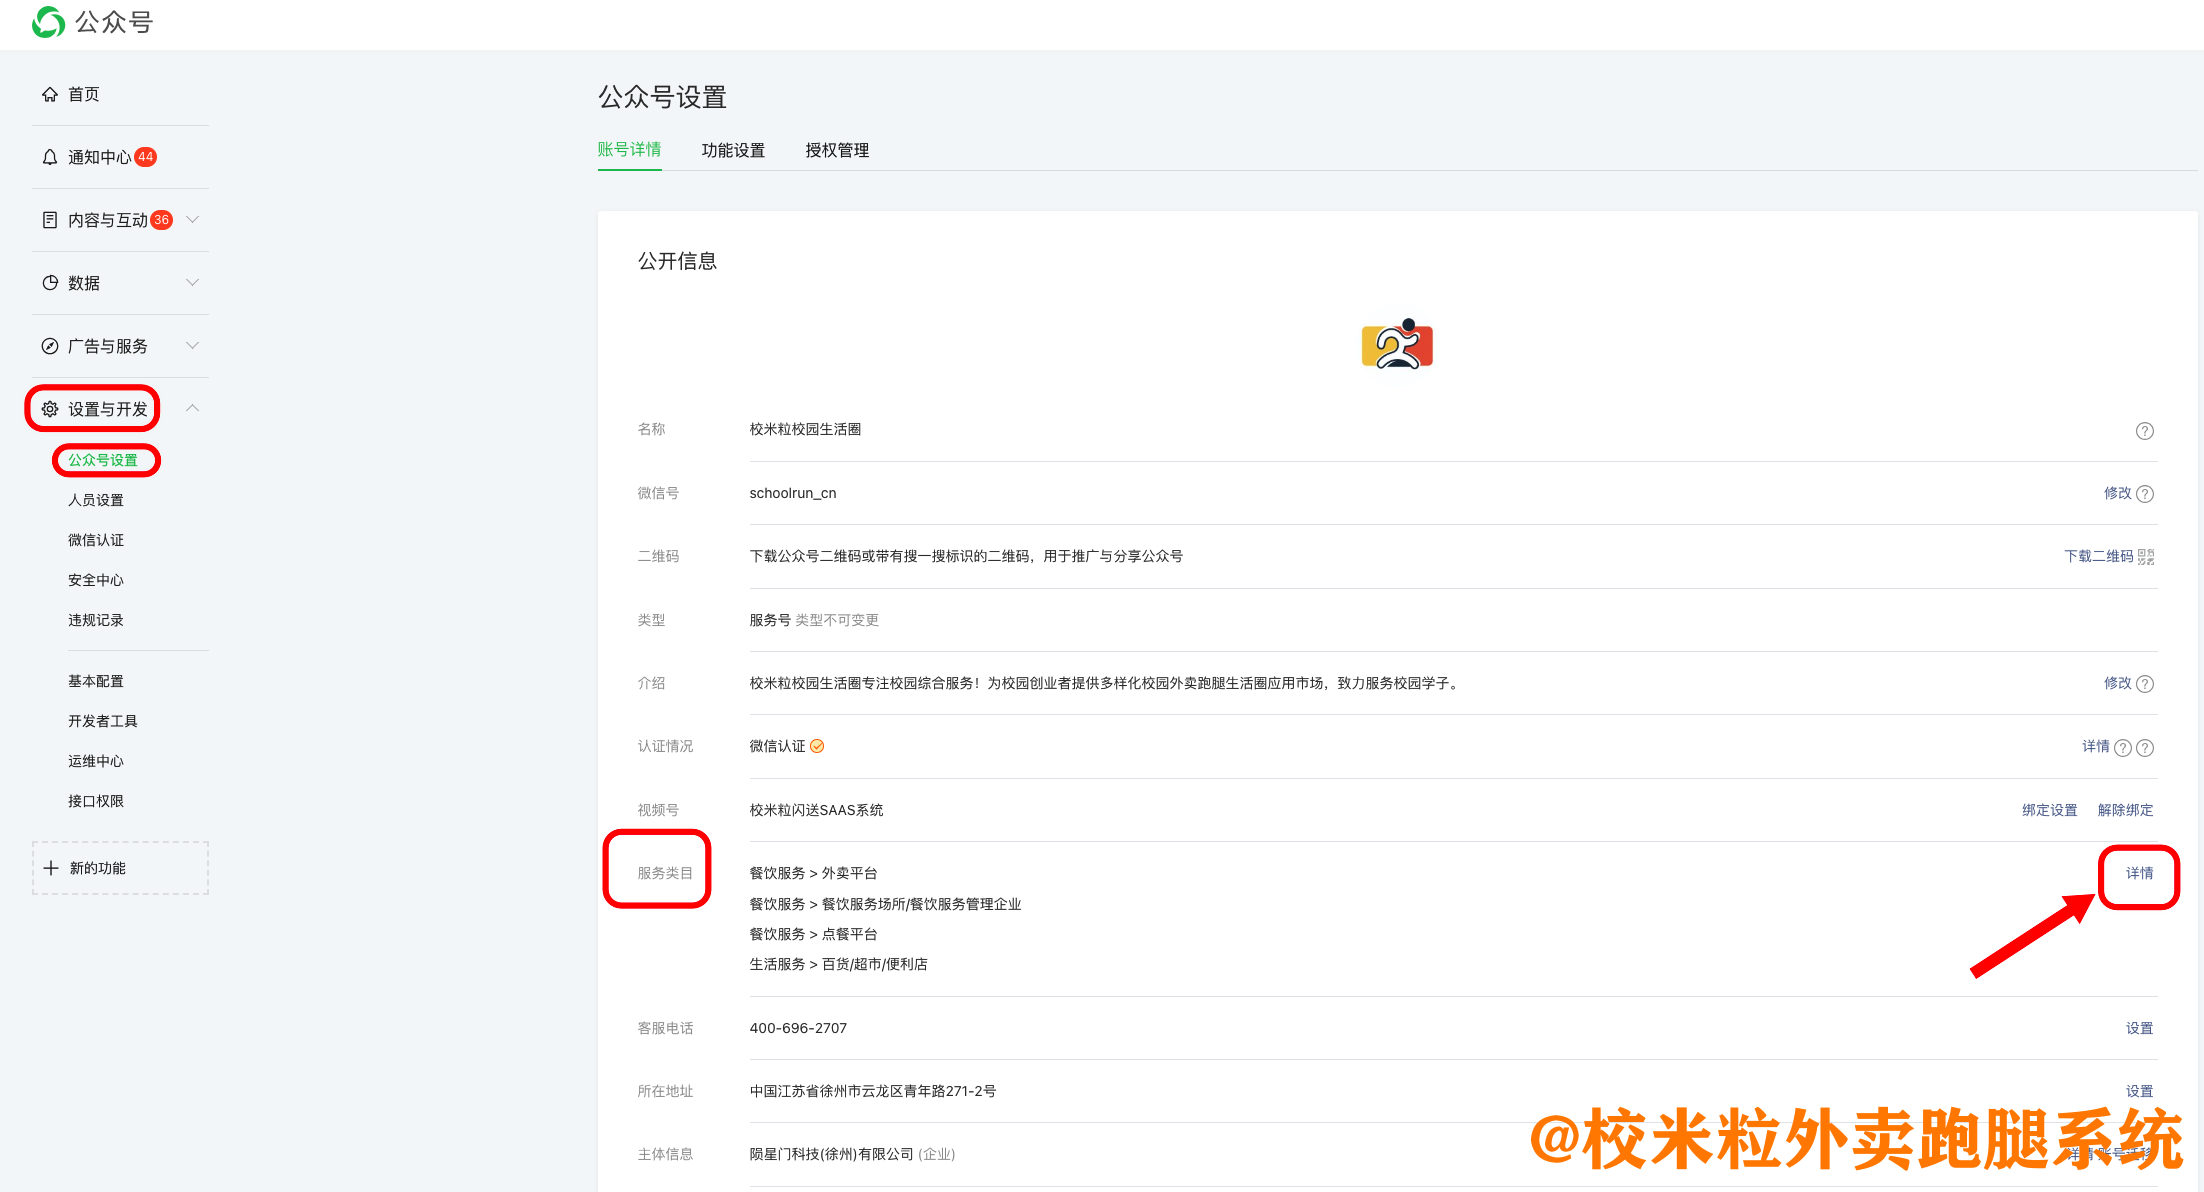Switch to the 功能设置 tab
2204x1192 pixels.
pyautogui.click(x=733, y=150)
